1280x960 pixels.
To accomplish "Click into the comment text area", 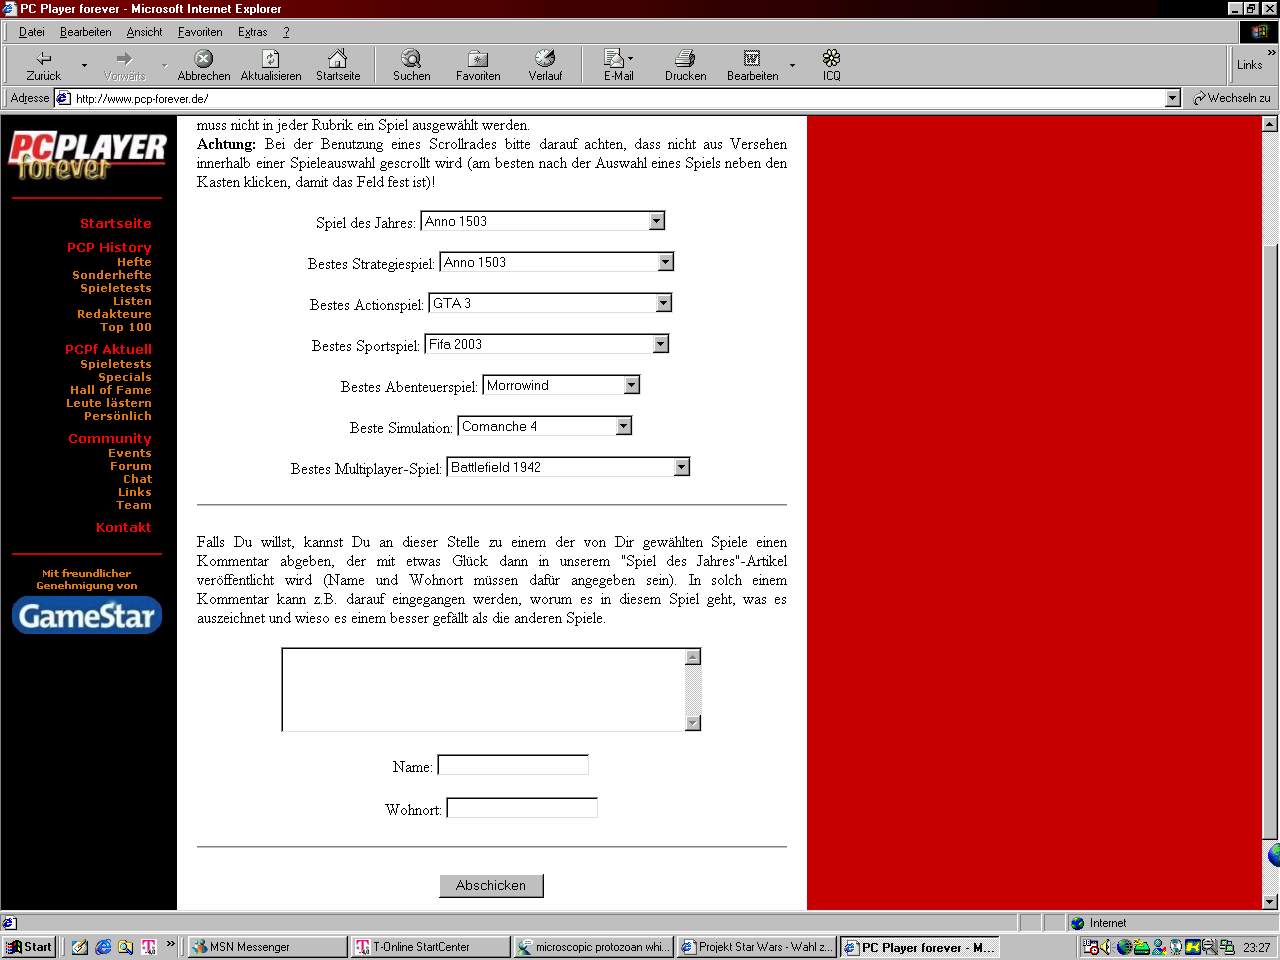I will 484,689.
